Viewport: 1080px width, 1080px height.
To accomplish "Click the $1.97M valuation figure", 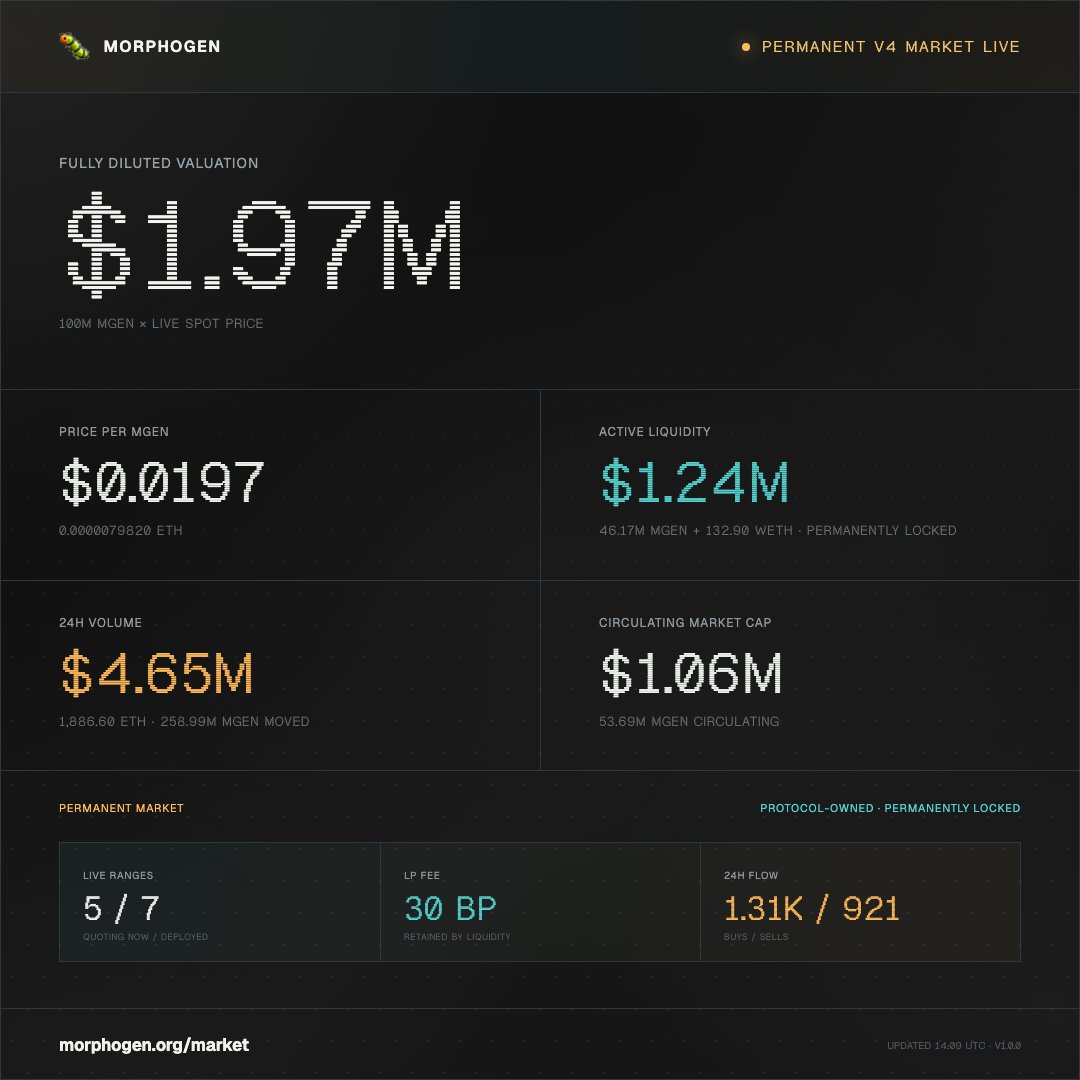I will pos(264,245).
